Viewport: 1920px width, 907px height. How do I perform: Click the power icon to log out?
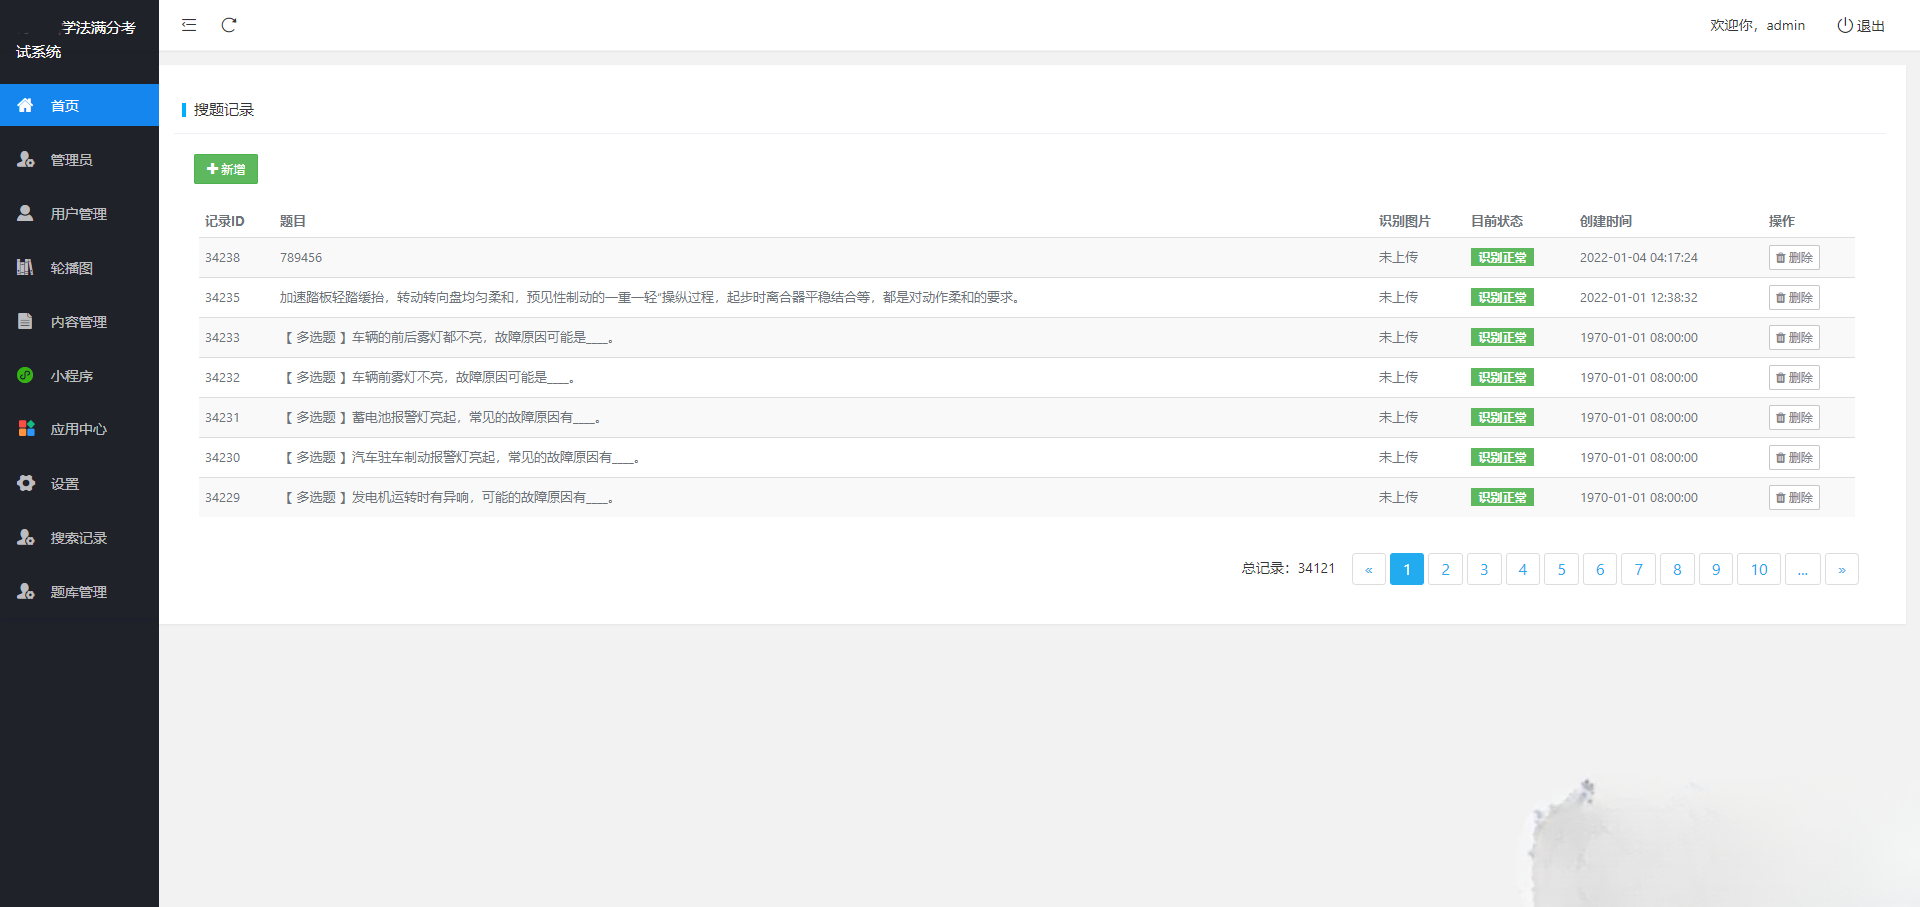pos(1845,25)
